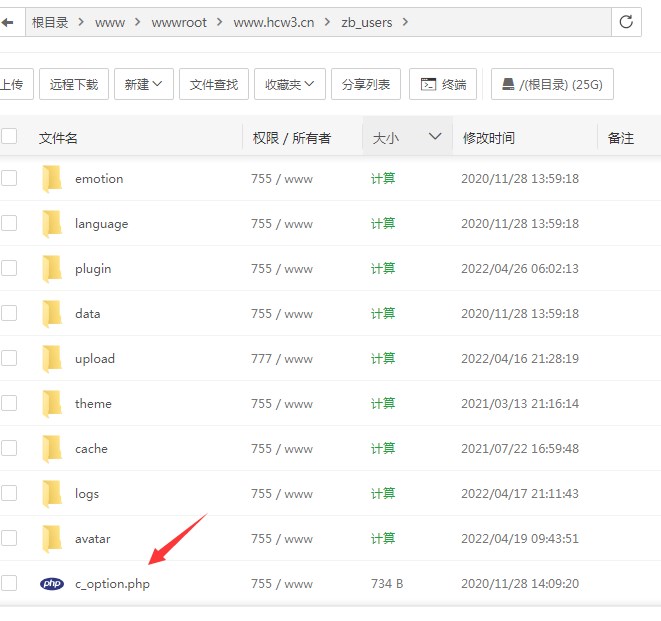Check the language folder checkbox
Screen dimensions: 661x621
click(x=9, y=223)
